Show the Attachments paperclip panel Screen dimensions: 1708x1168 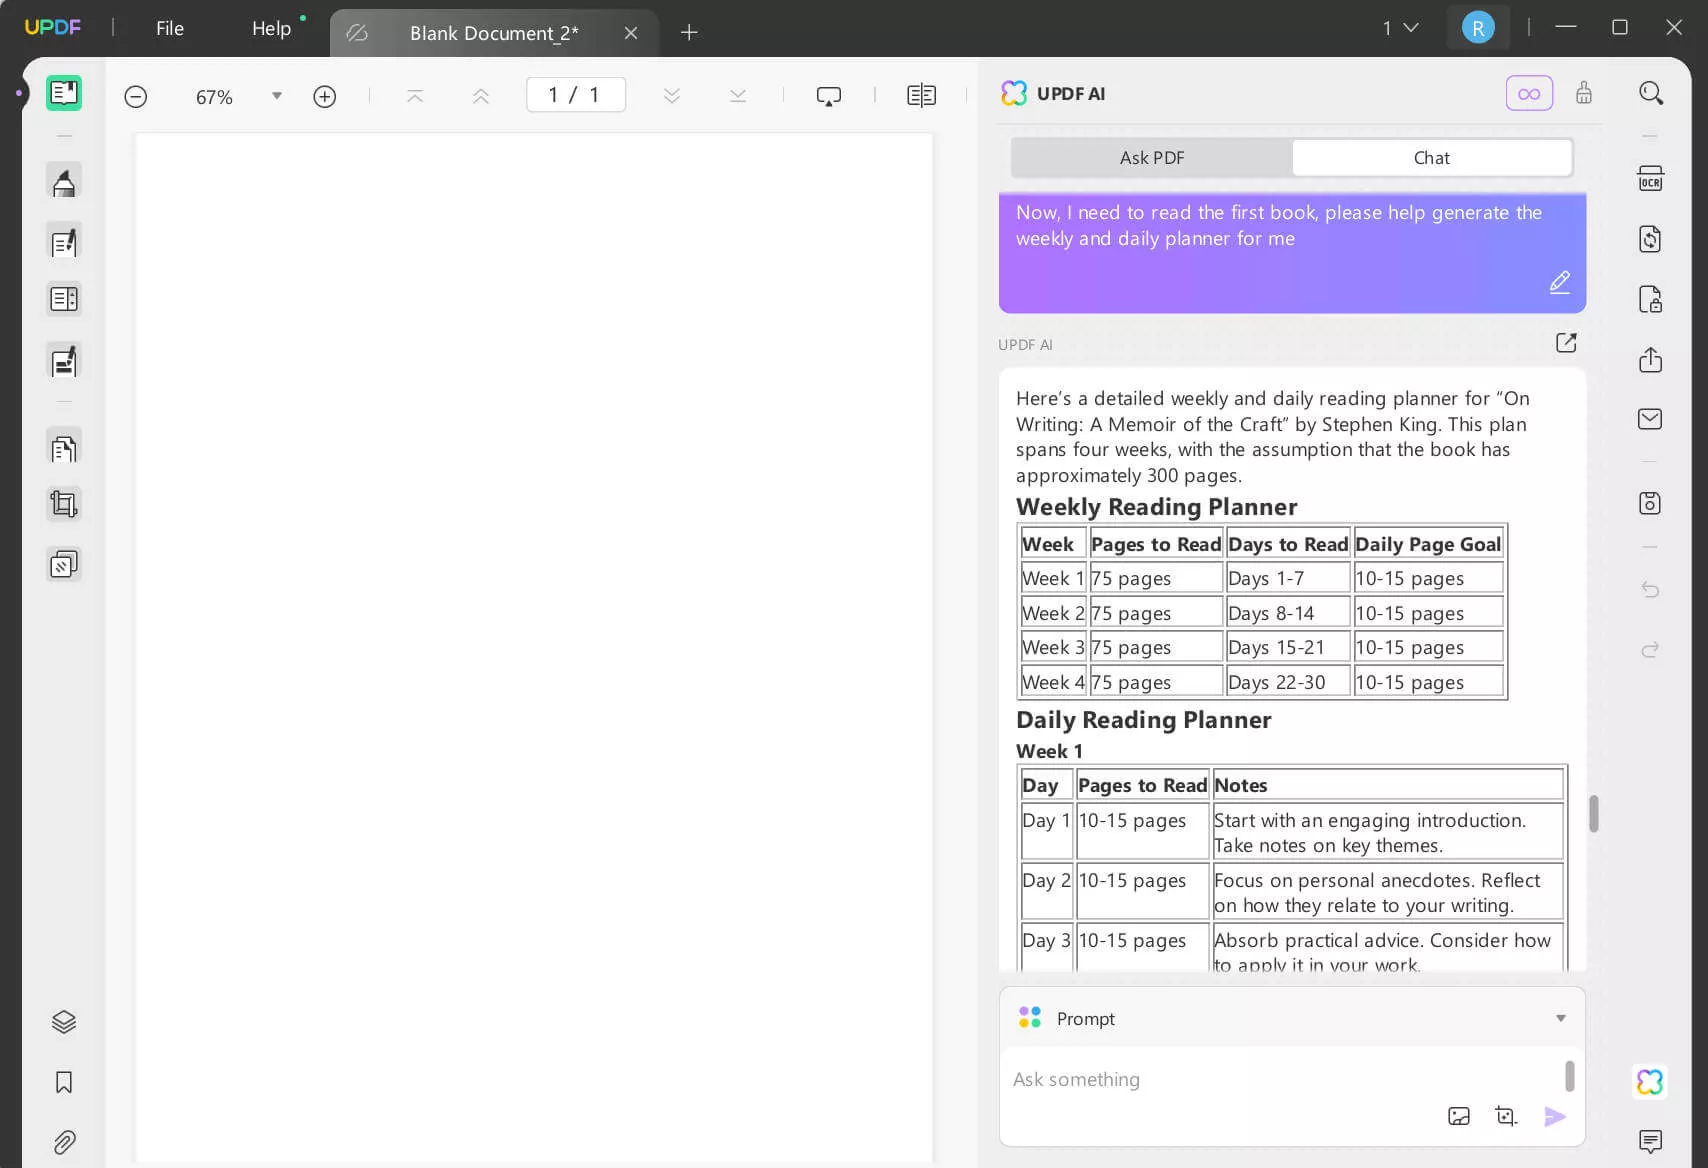(64, 1142)
